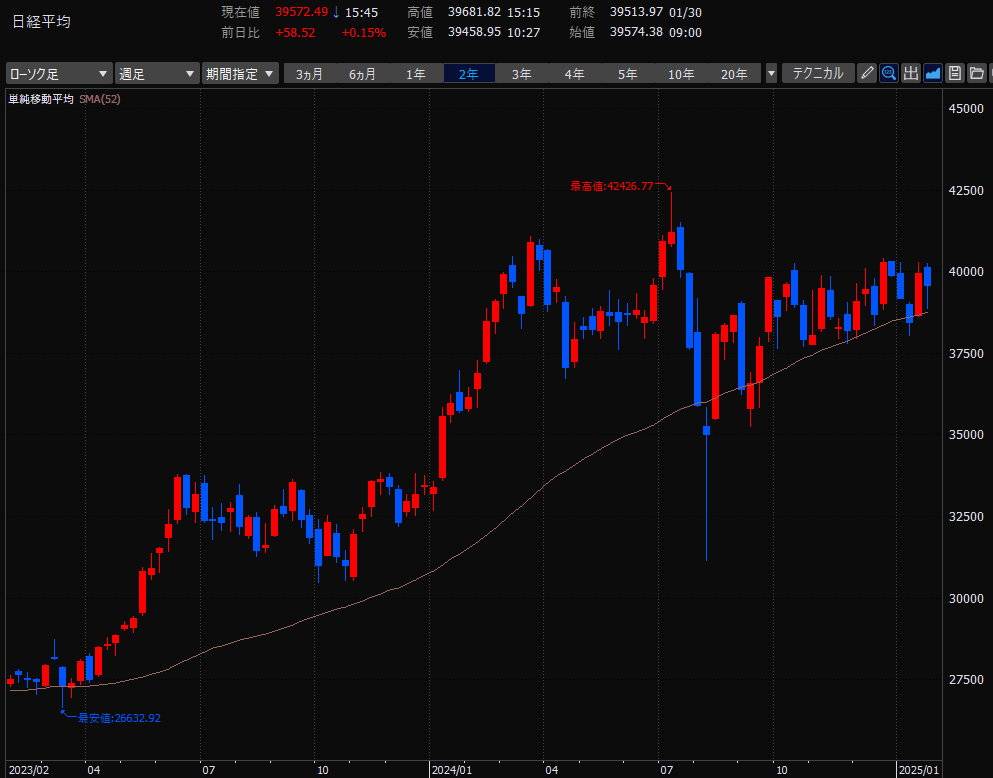Click the 27500 price axis label
This screenshot has height=778, width=993.
[x=966, y=680]
